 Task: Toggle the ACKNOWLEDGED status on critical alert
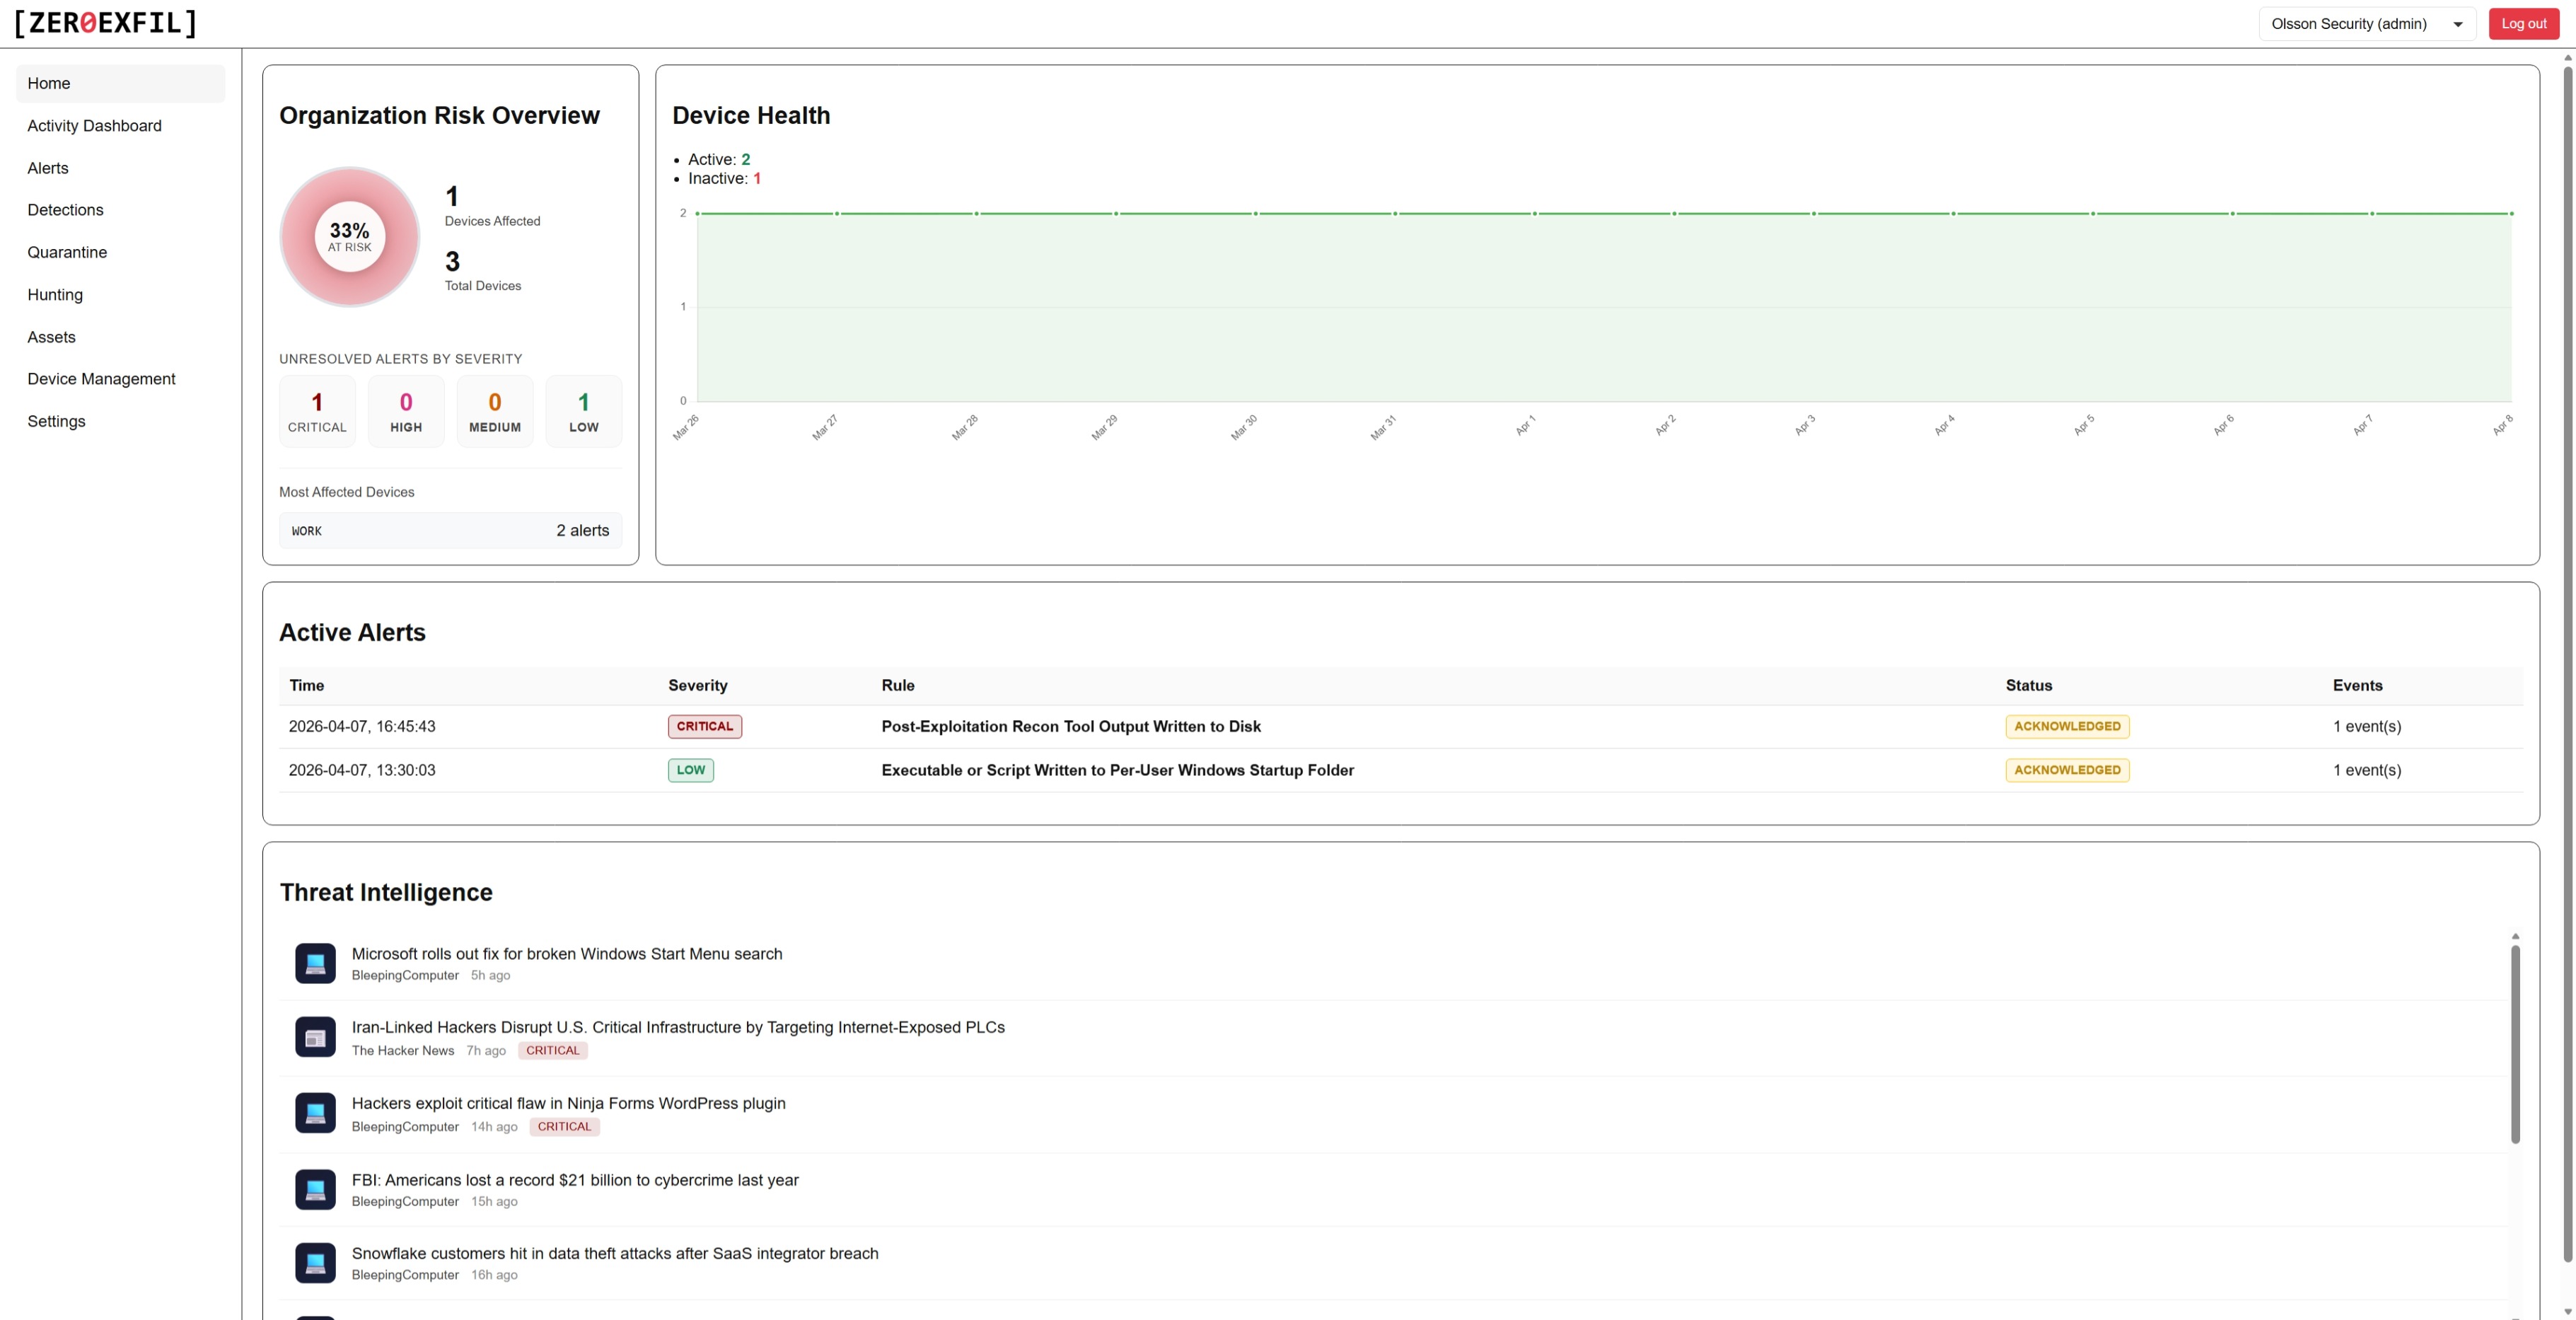[2066, 726]
